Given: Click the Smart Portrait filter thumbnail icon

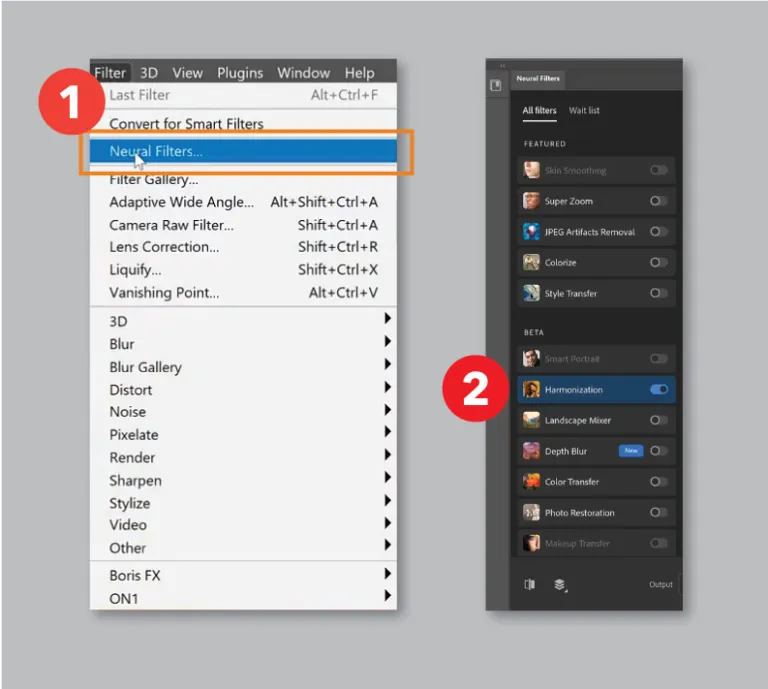Looking at the screenshot, I should 531,358.
